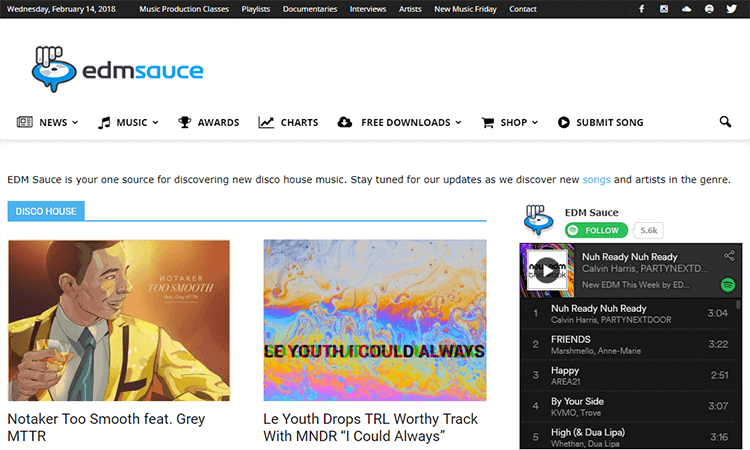Open the SoundCloud icon in top bar
Screen dimensions: 750x450
pyautogui.click(x=686, y=9)
